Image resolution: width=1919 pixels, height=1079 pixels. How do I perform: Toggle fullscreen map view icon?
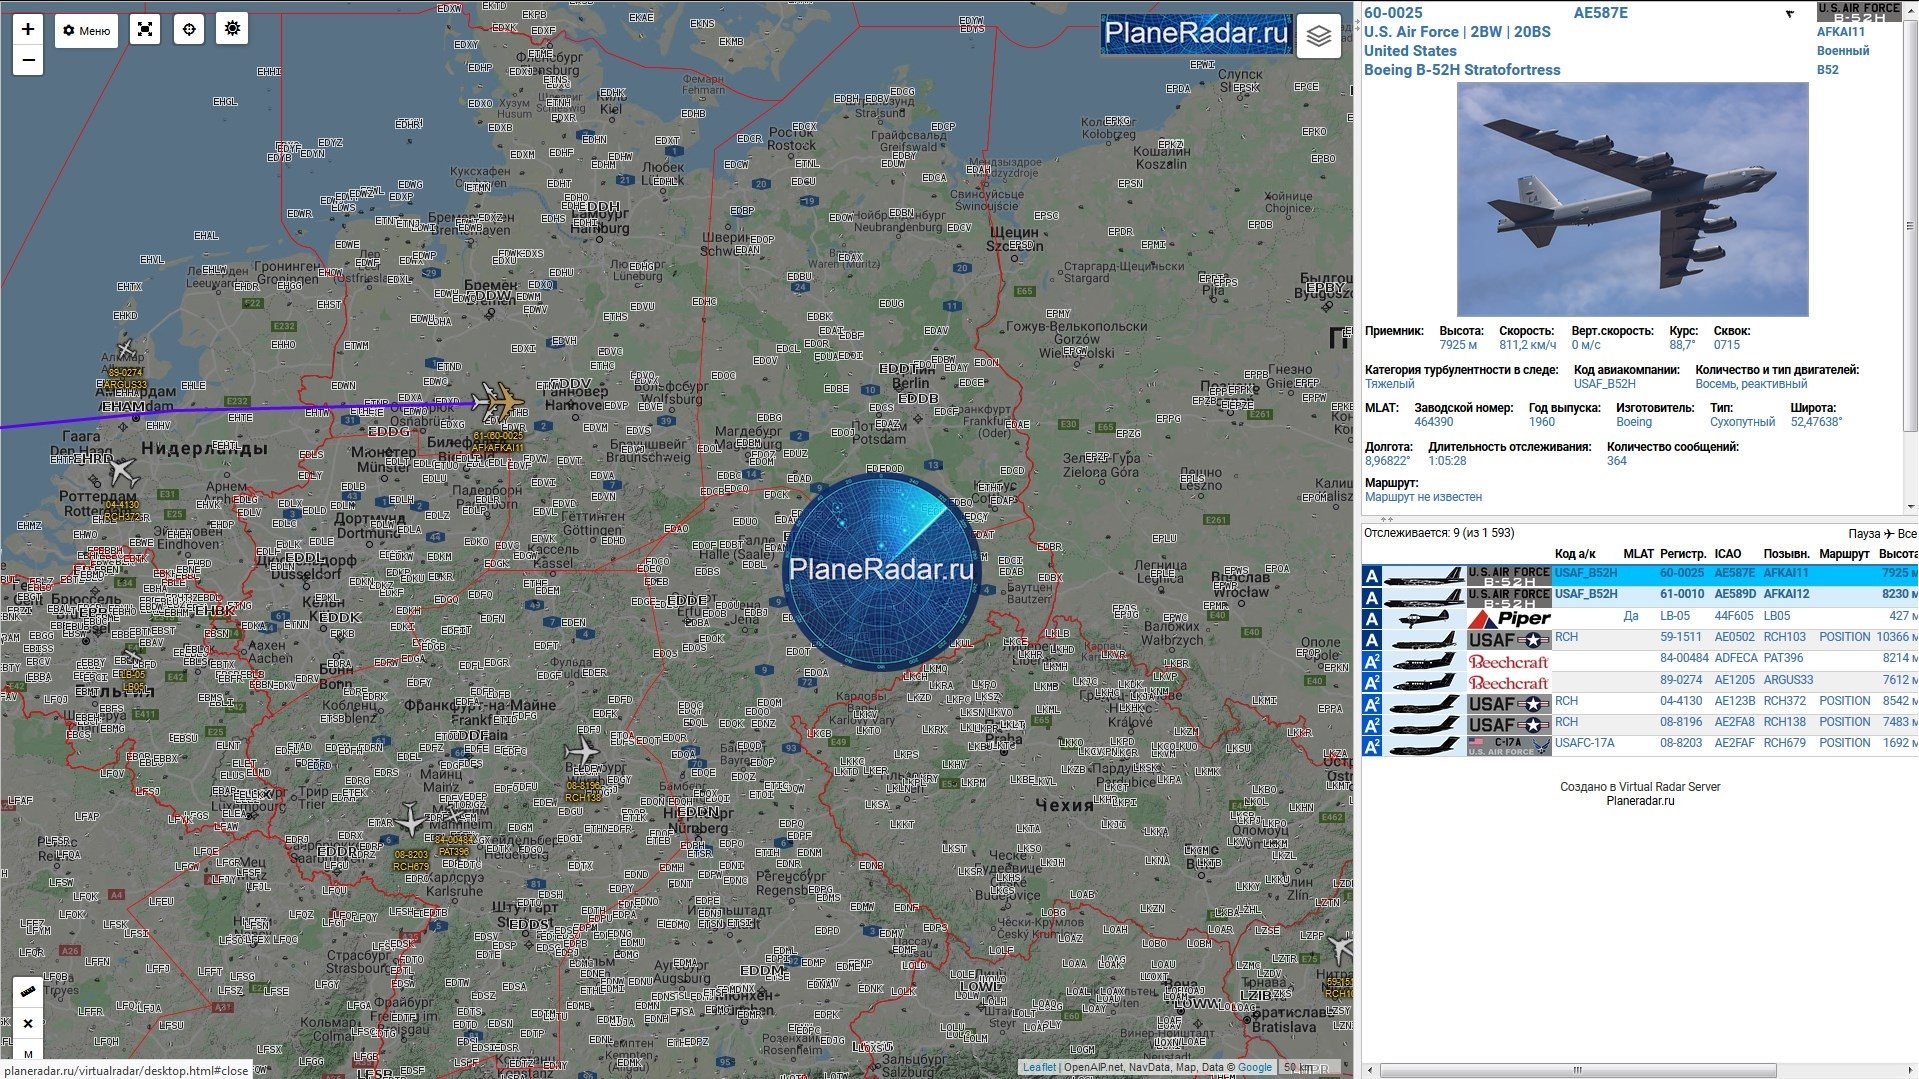click(x=145, y=30)
